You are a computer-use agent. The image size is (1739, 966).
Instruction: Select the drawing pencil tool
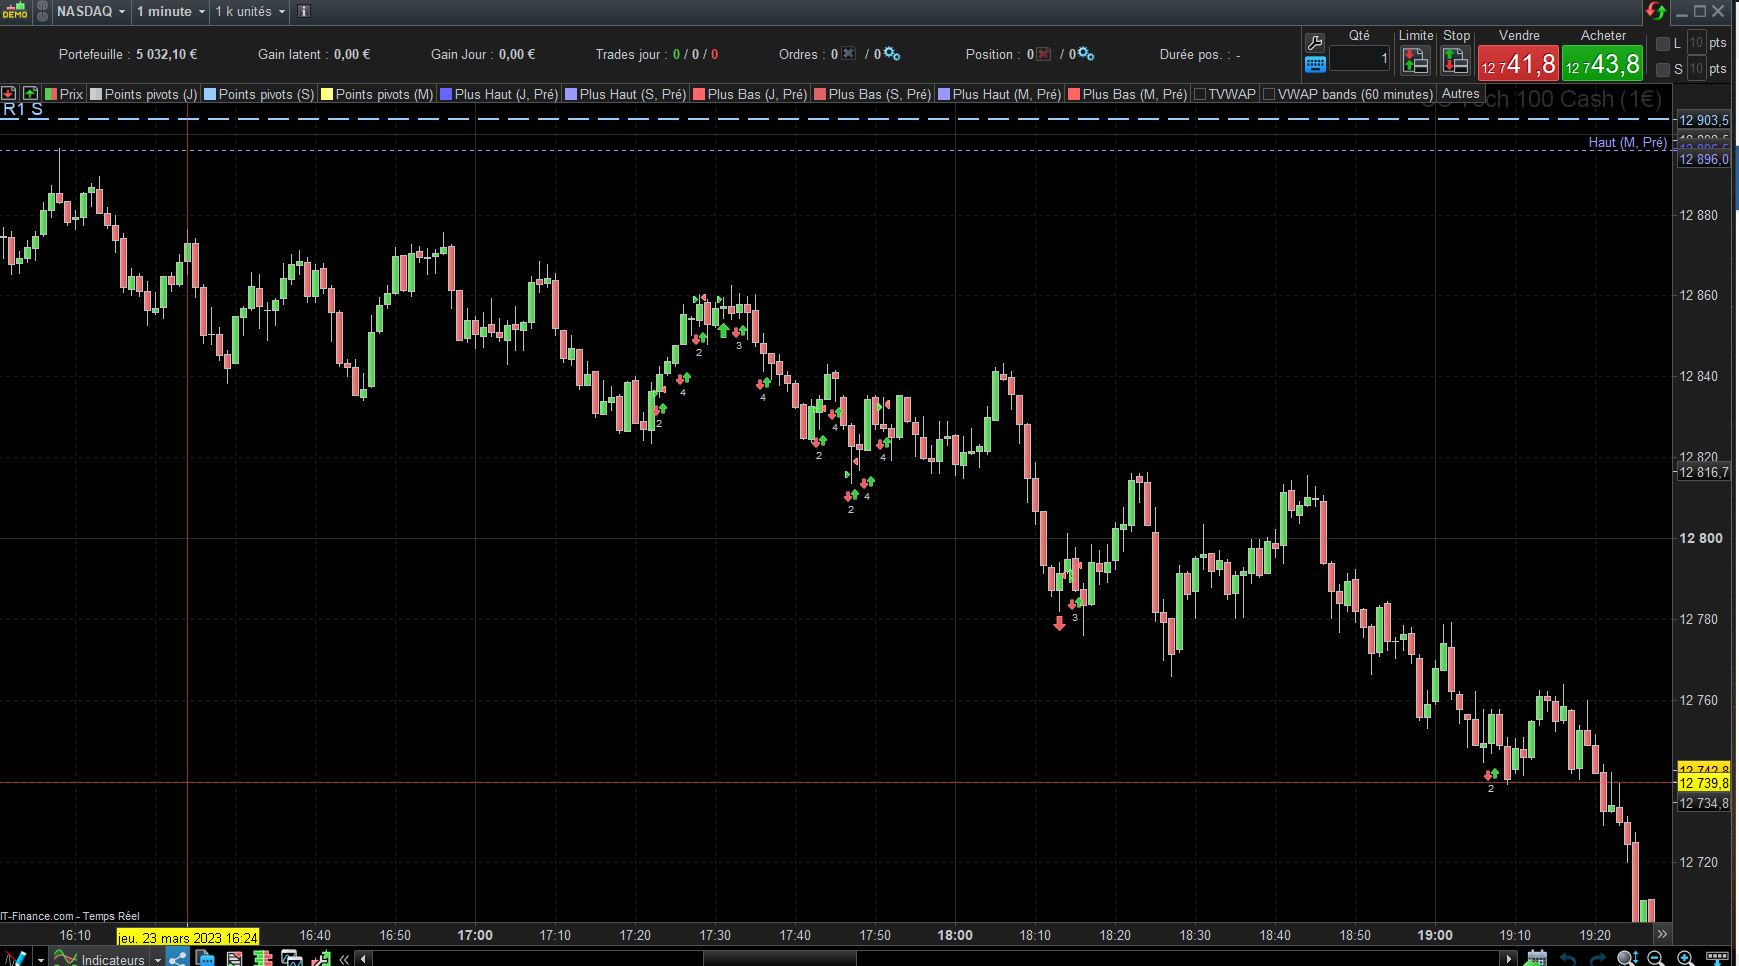click(x=15, y=958)
